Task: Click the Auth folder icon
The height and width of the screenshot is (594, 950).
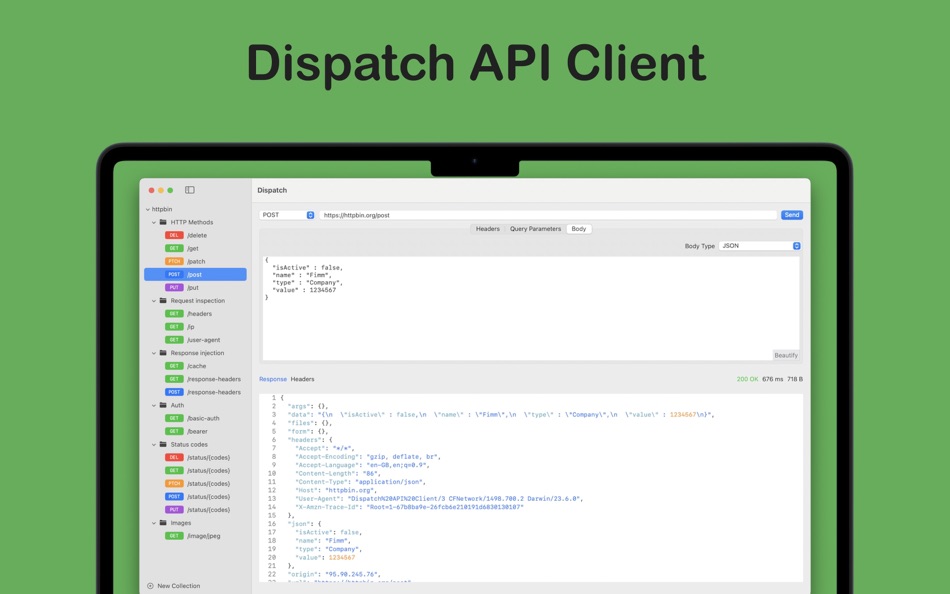Action: [163, 405]
